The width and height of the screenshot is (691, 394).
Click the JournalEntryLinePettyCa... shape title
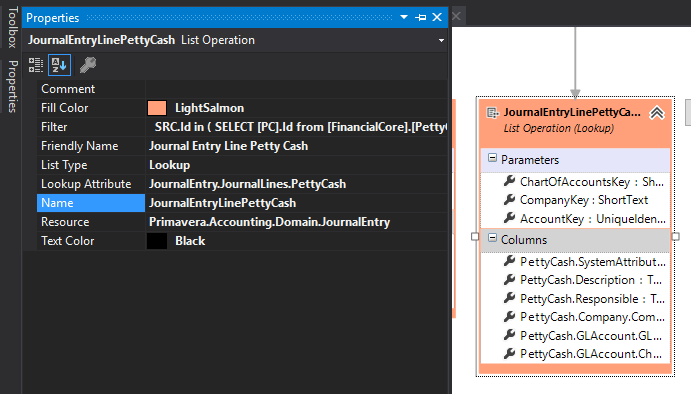[x=572, y=112]
